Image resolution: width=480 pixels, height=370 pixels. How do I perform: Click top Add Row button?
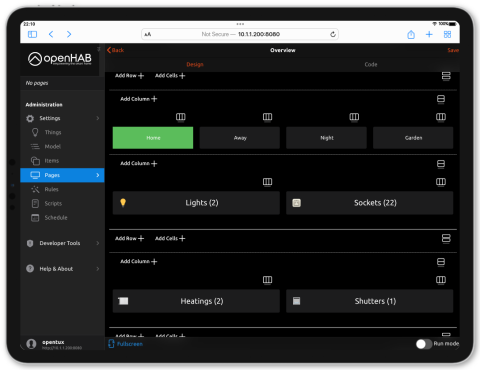129,76
